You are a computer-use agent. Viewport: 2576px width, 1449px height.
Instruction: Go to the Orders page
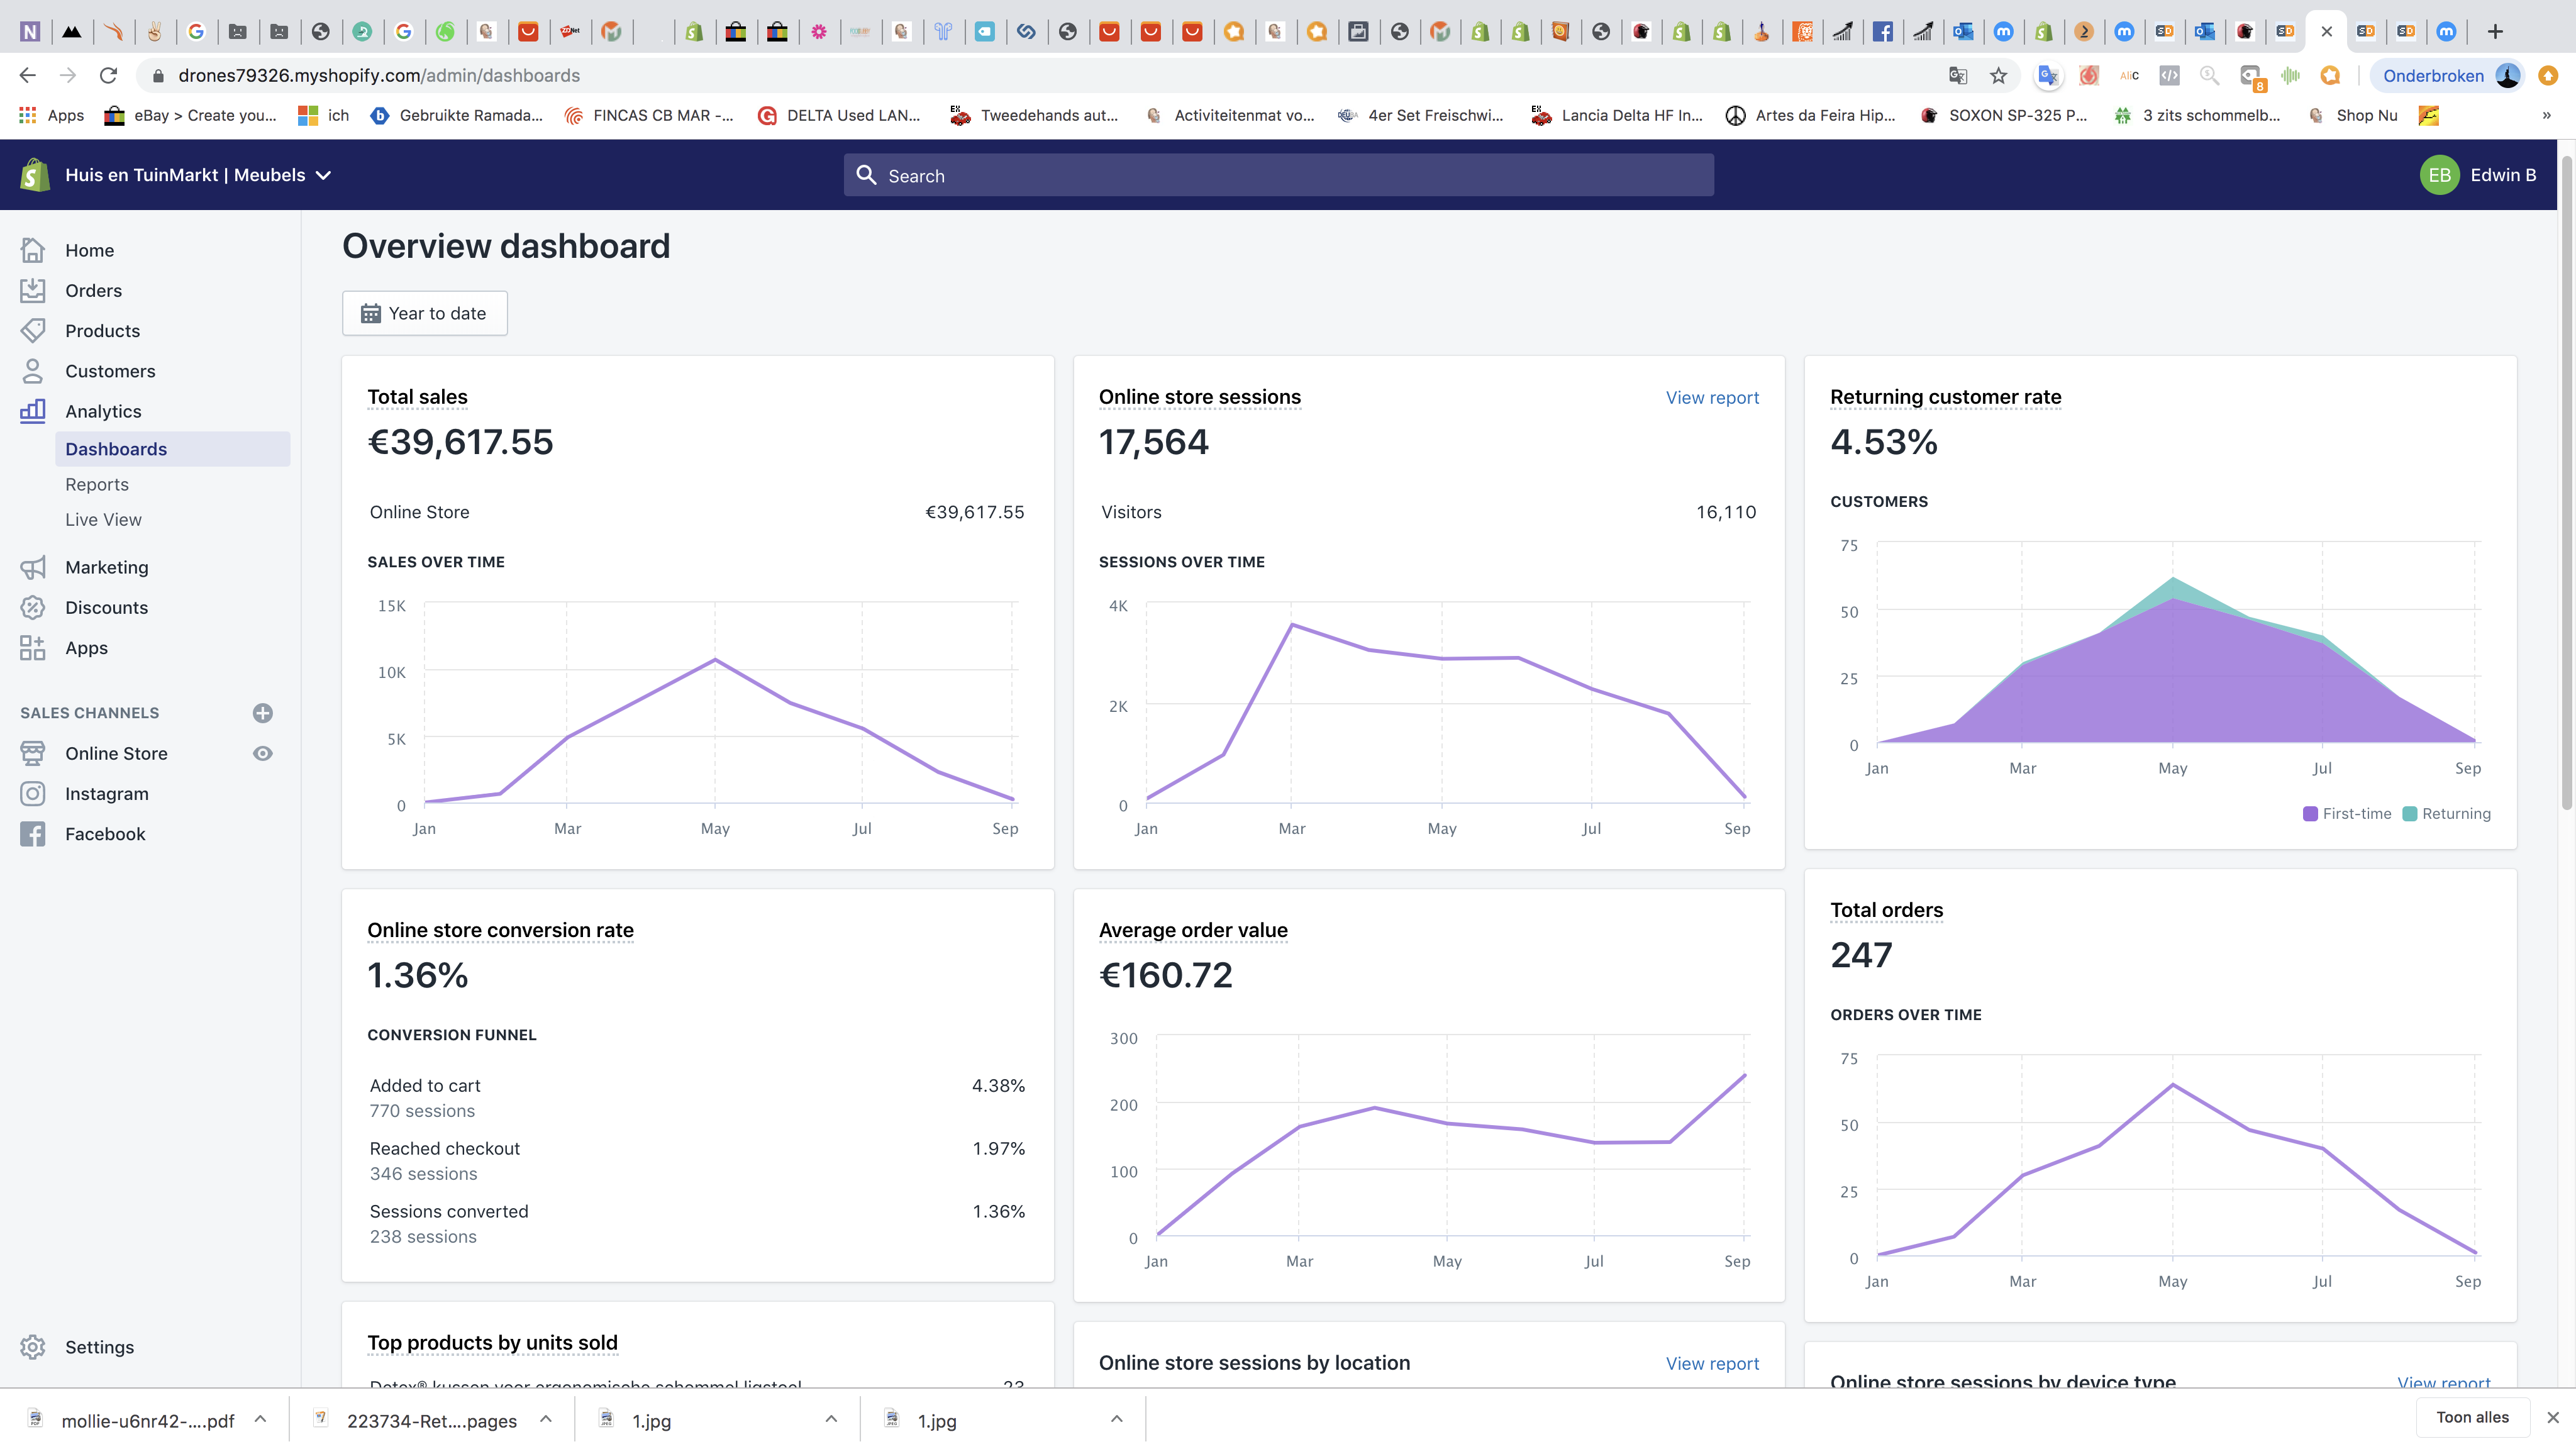coord(93,290)
